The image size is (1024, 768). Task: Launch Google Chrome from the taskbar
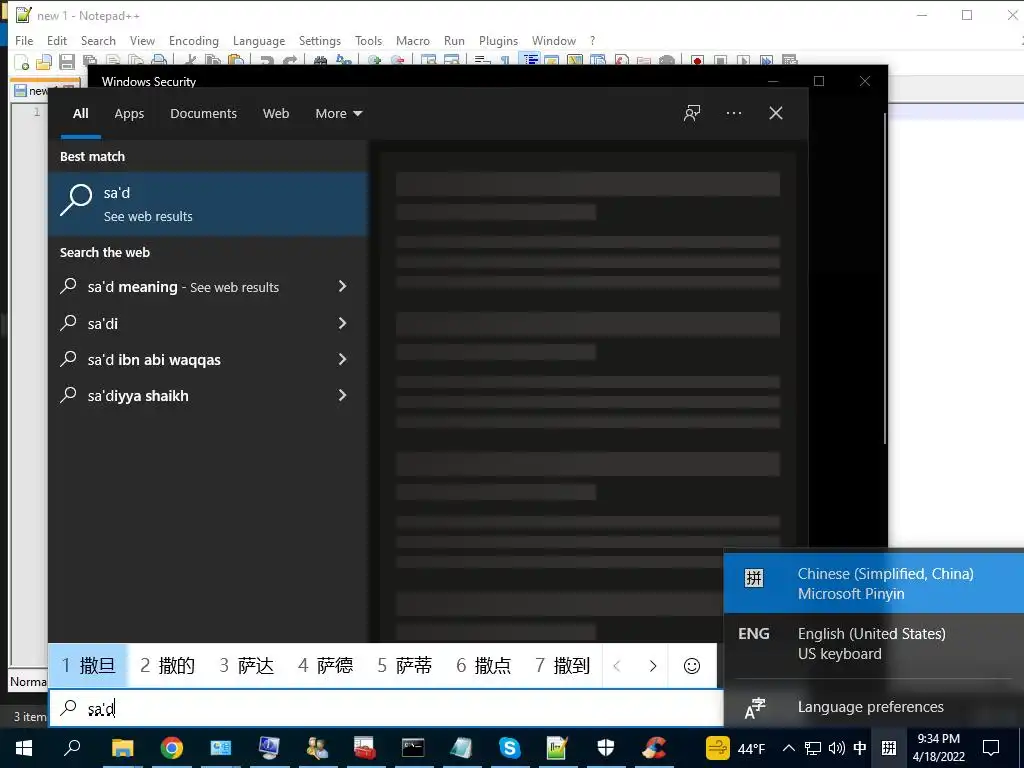(172, 748)
